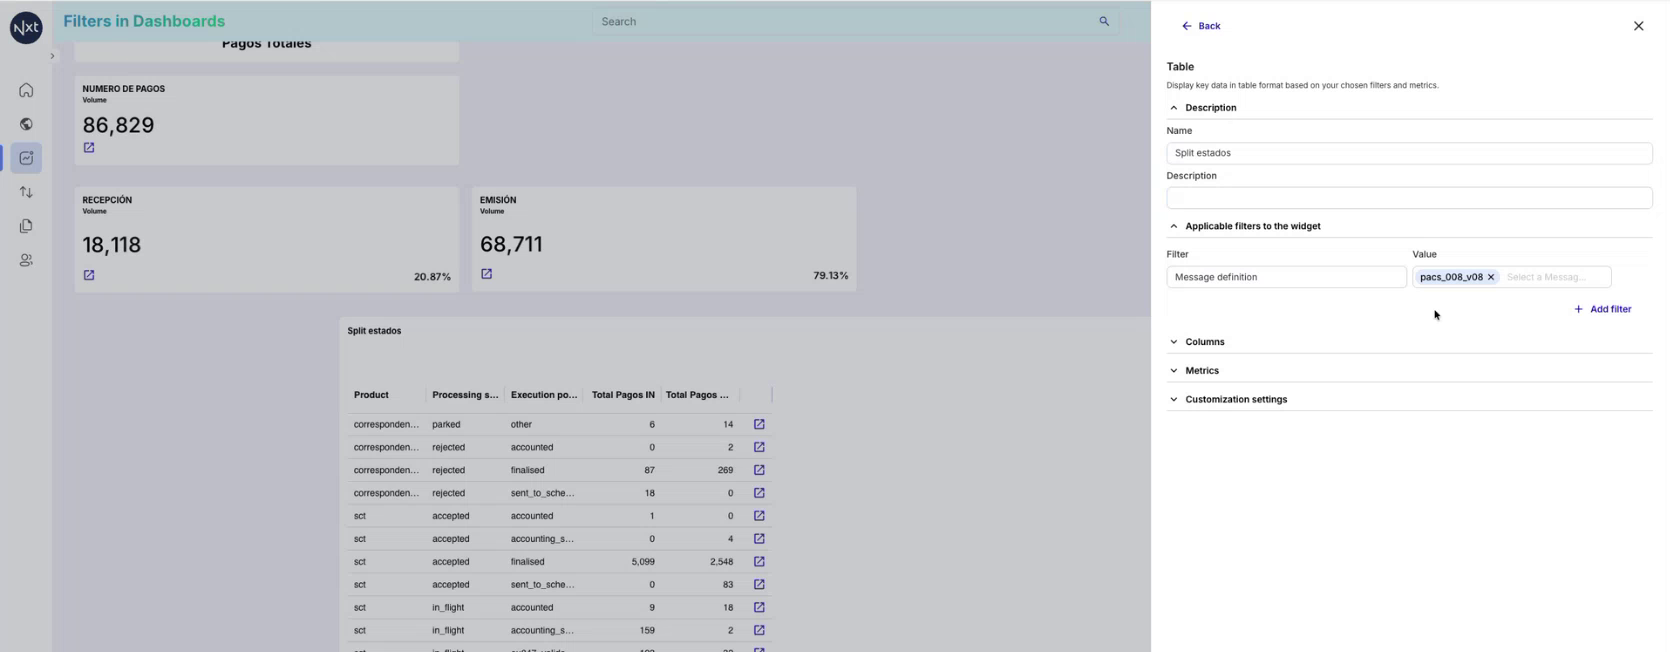Open link icon for sct in_flight accounting_s row
This screenshot has height=652, width=1670.
[x=759, y=631]
